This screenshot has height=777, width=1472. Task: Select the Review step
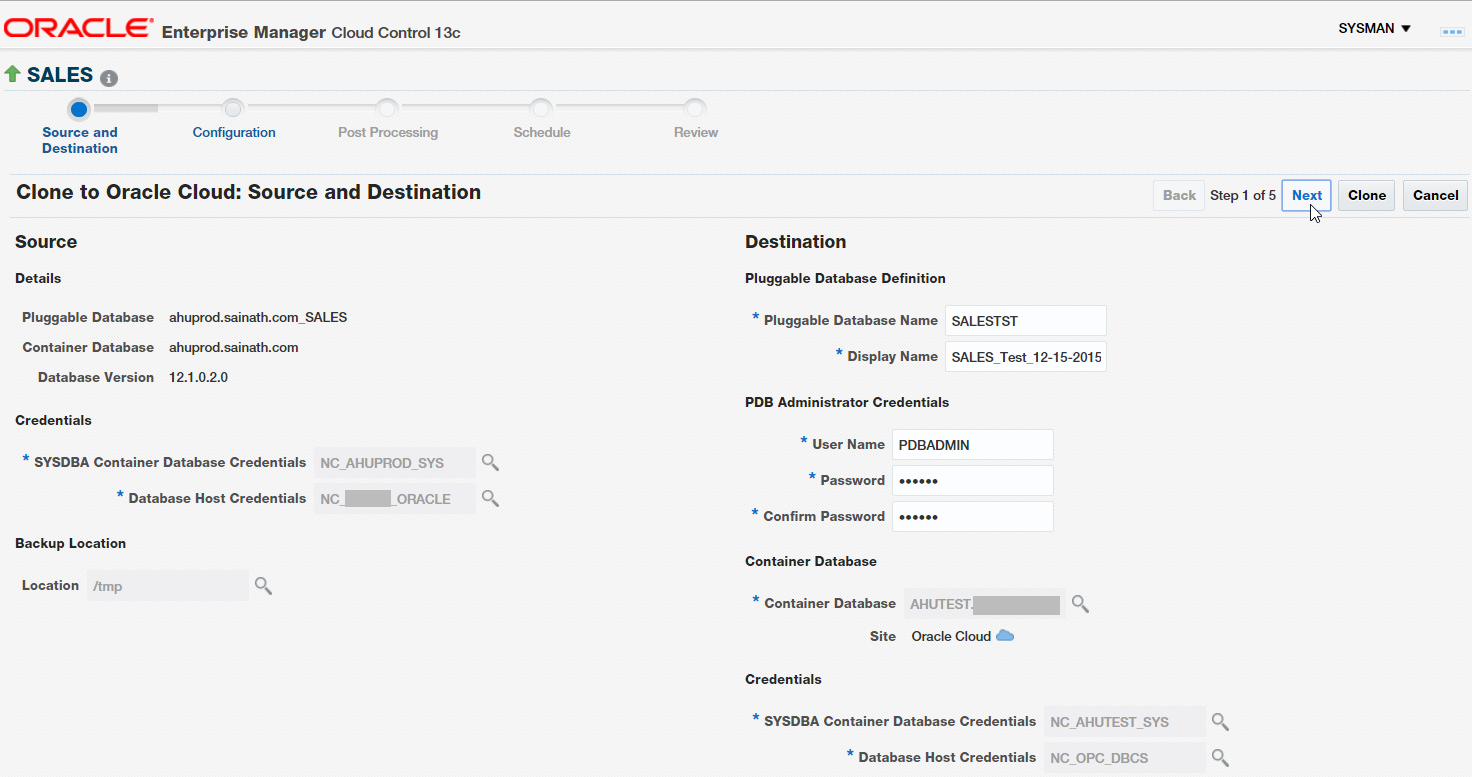(696, 132)
